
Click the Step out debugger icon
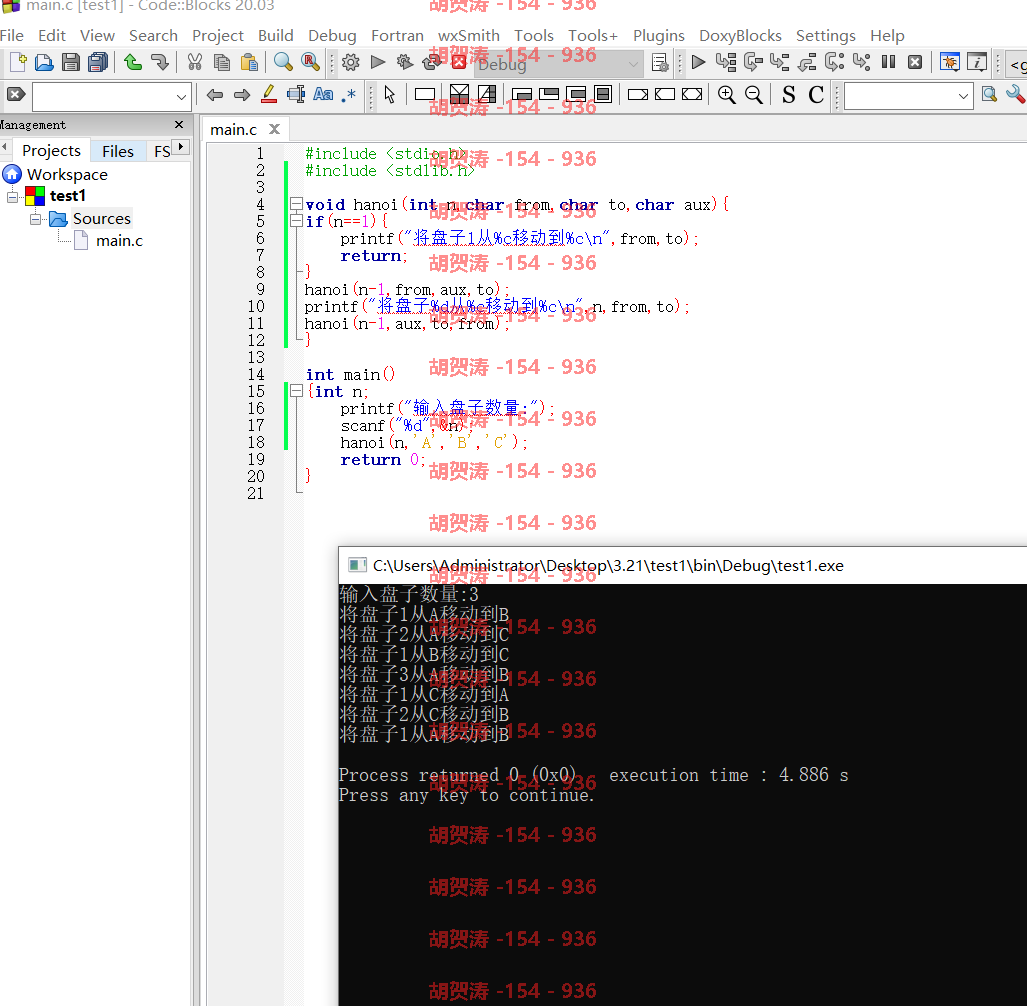[807, 63]
